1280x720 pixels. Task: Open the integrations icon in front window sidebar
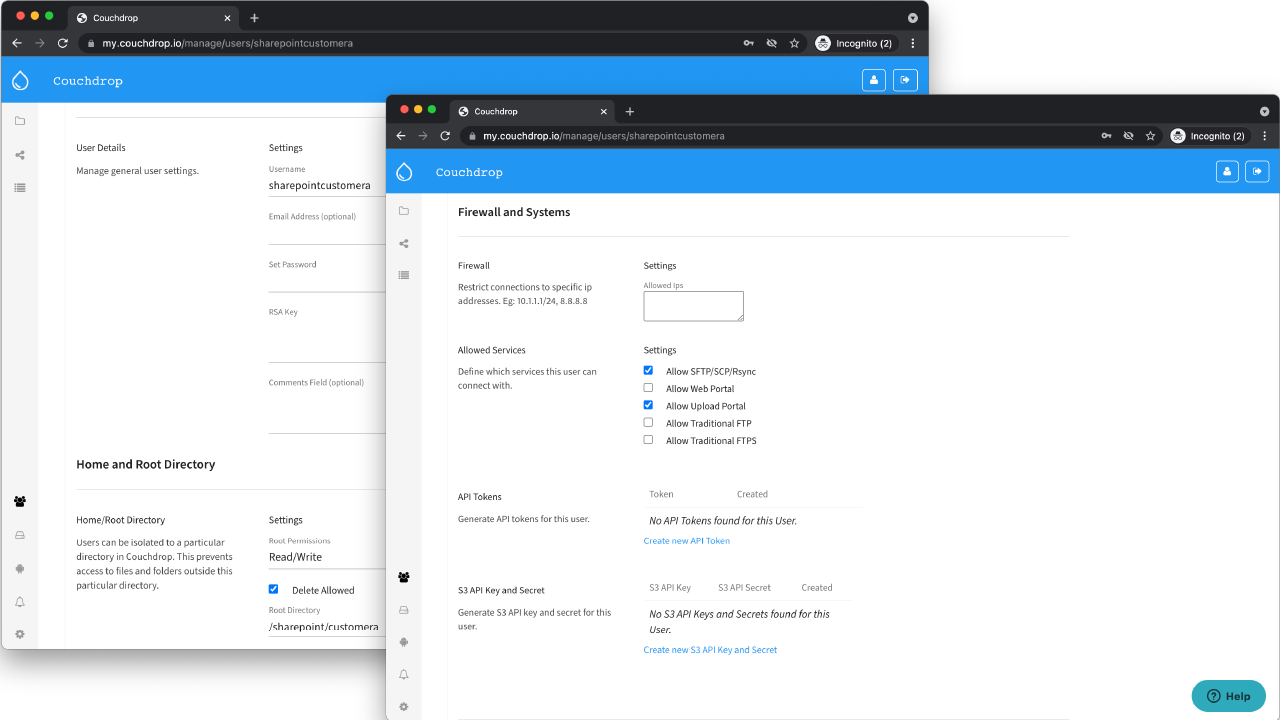[x=404, y=642]
